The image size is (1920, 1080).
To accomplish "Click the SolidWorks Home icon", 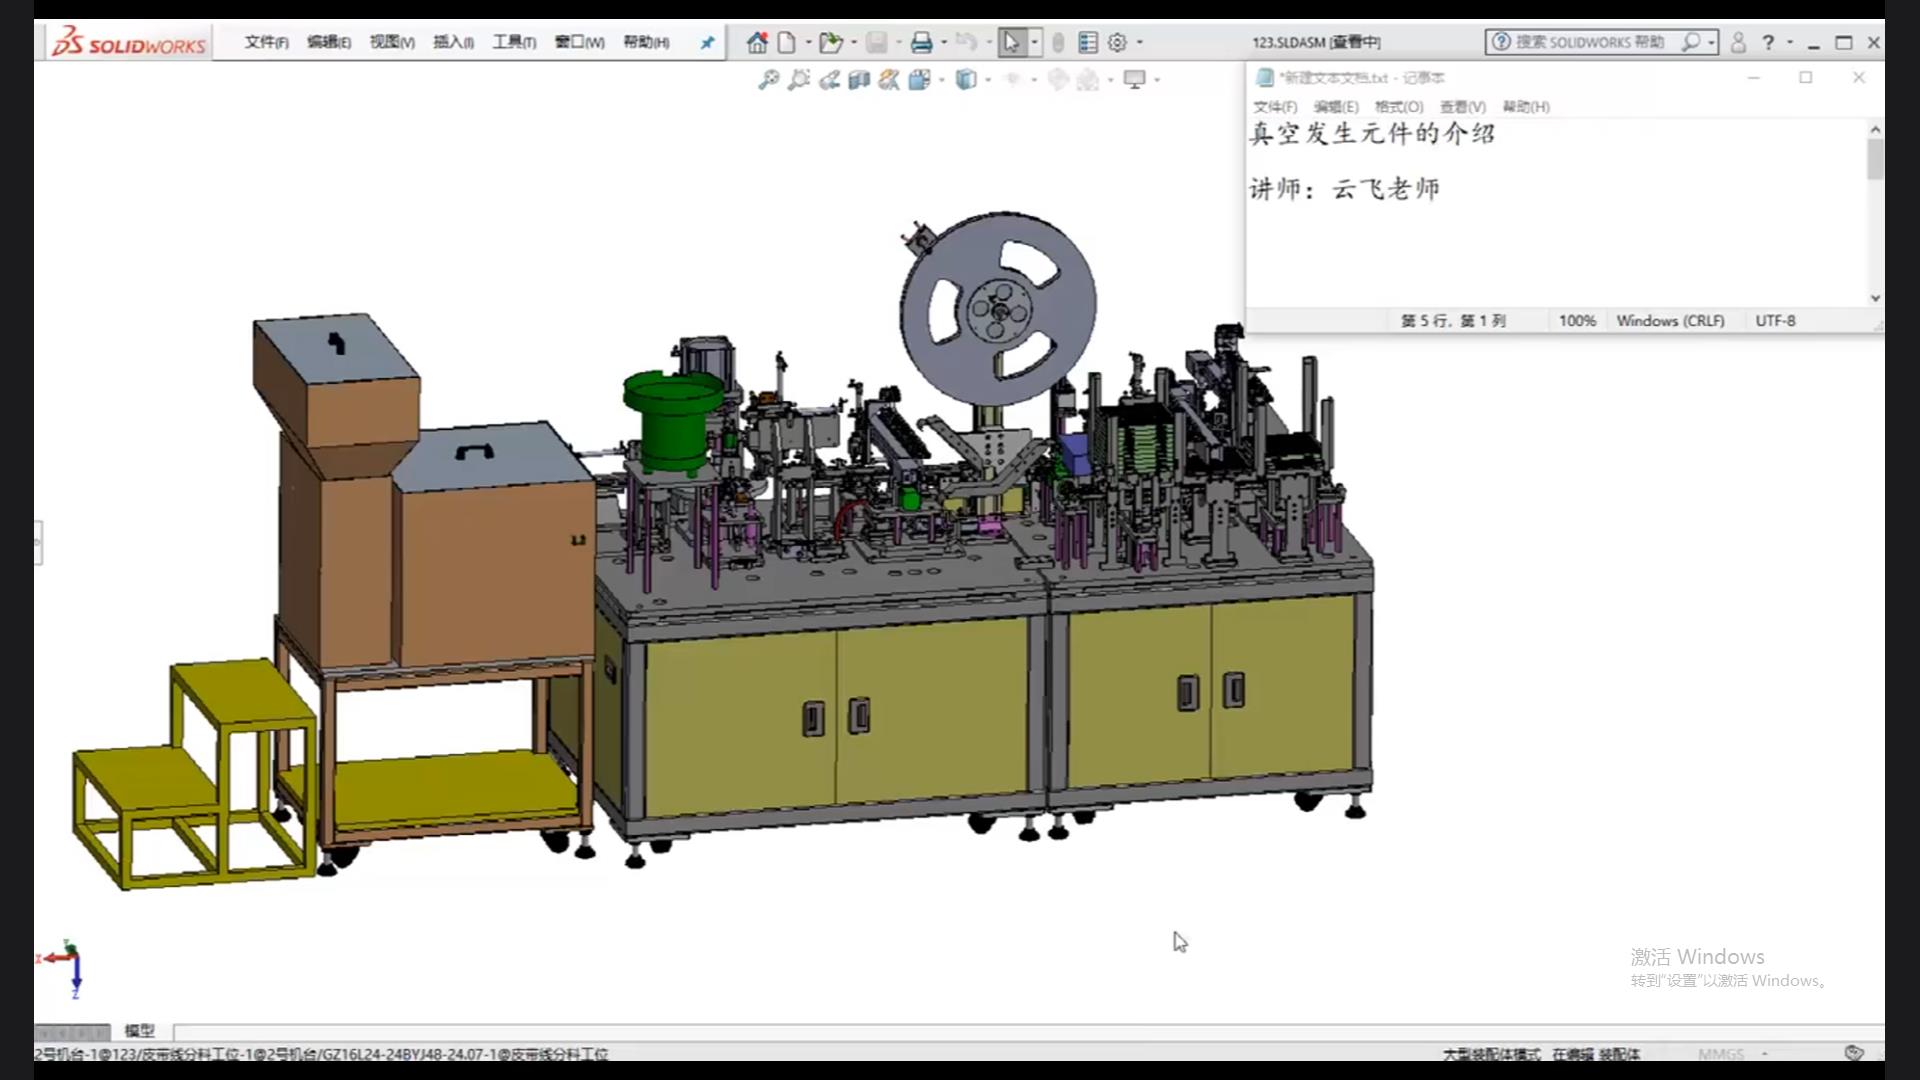I will pyautogui.click(x=757, y=42).
